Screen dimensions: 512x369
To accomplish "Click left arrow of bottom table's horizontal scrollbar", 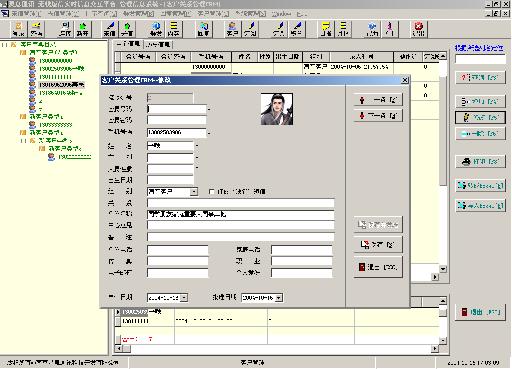I will click(118, 349).
